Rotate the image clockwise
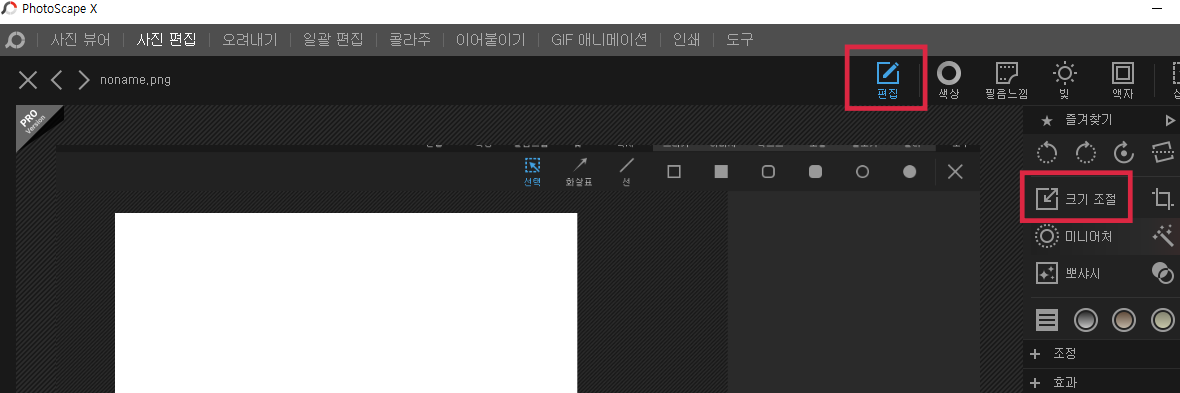The width and height of the screenshot is (1180, 393). pyautogui.click(x=1085, y=153)
